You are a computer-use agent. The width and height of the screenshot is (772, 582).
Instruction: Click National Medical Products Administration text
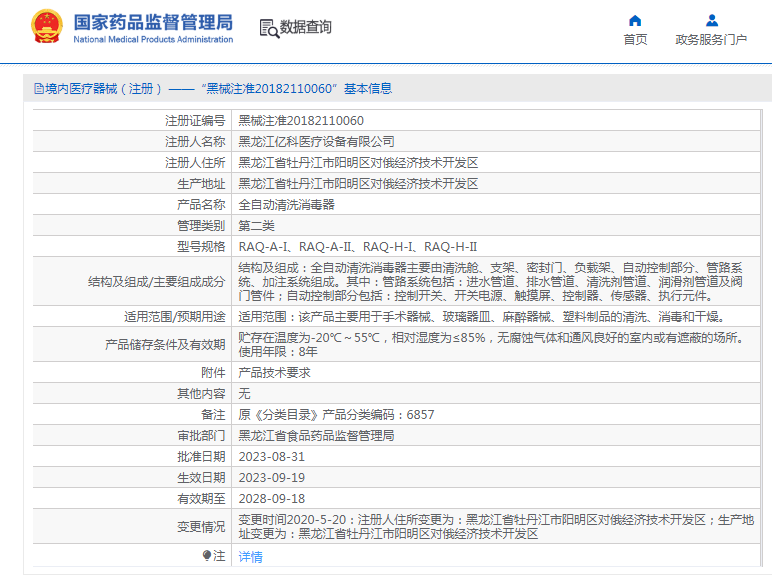point(153,39)
